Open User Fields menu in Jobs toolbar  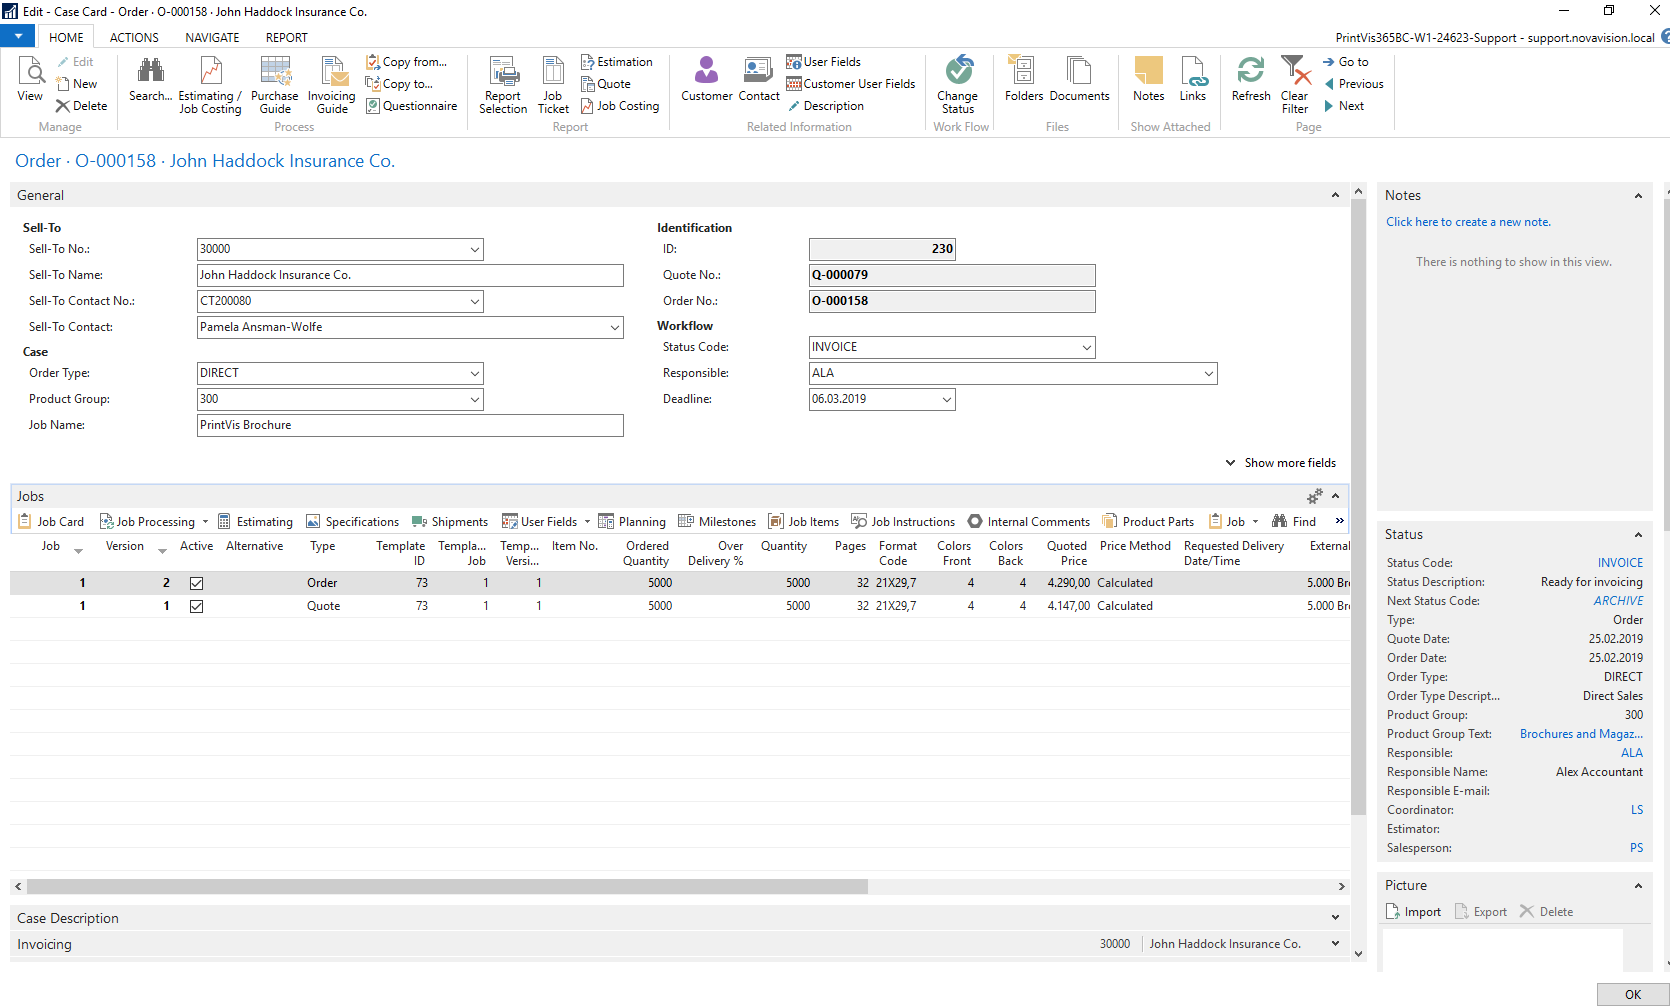coord(546,522)
